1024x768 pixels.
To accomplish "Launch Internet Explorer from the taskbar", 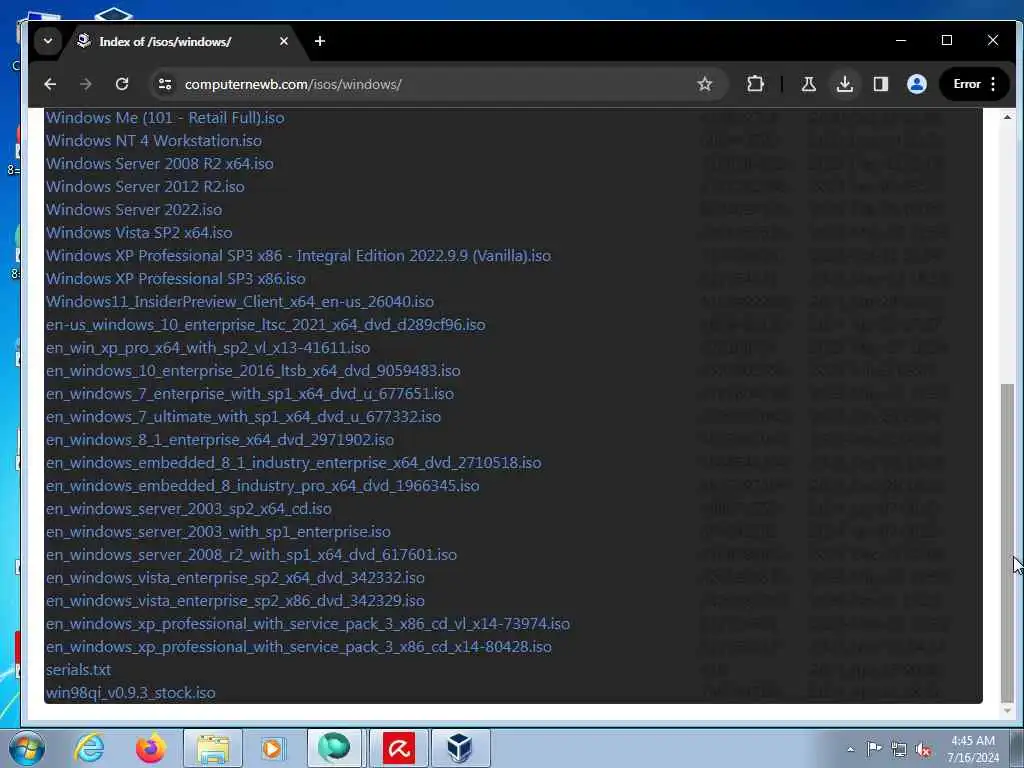I will coord(89,748).
